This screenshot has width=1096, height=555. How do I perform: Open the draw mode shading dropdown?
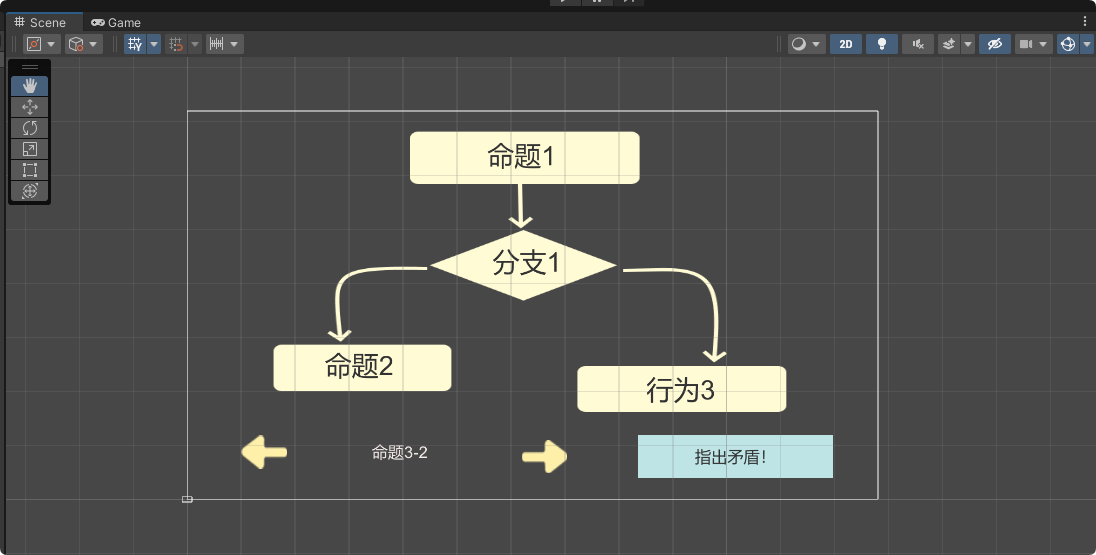coord(807,44)
